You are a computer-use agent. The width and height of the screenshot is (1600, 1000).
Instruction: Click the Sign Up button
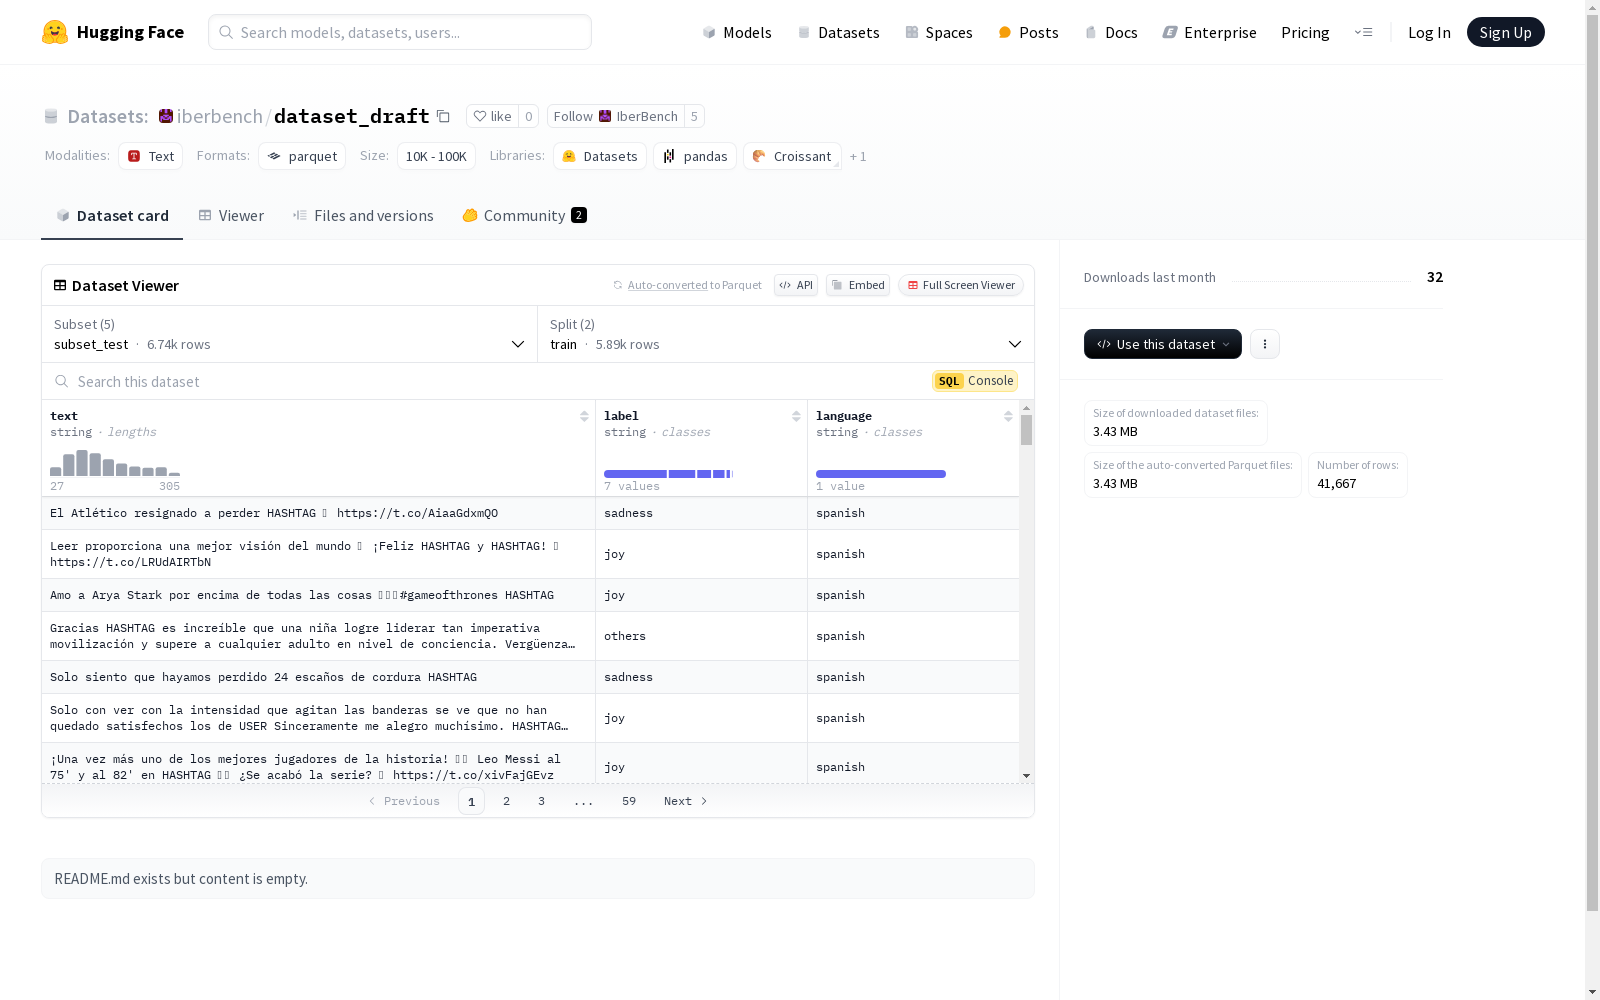[1505, 32]
